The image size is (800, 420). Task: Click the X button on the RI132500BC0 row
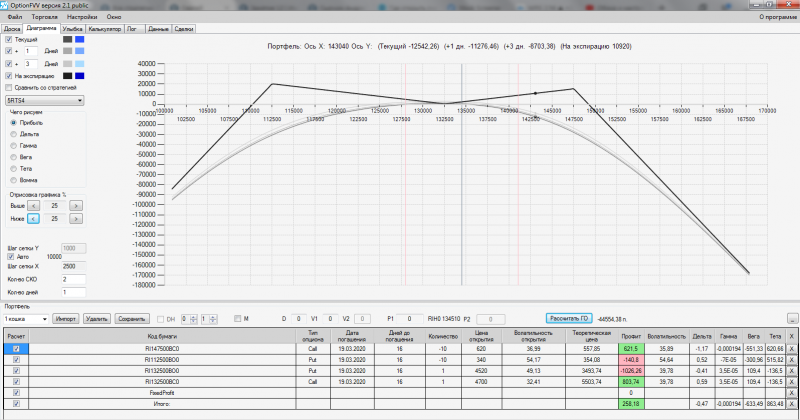[x=791, y=382]
